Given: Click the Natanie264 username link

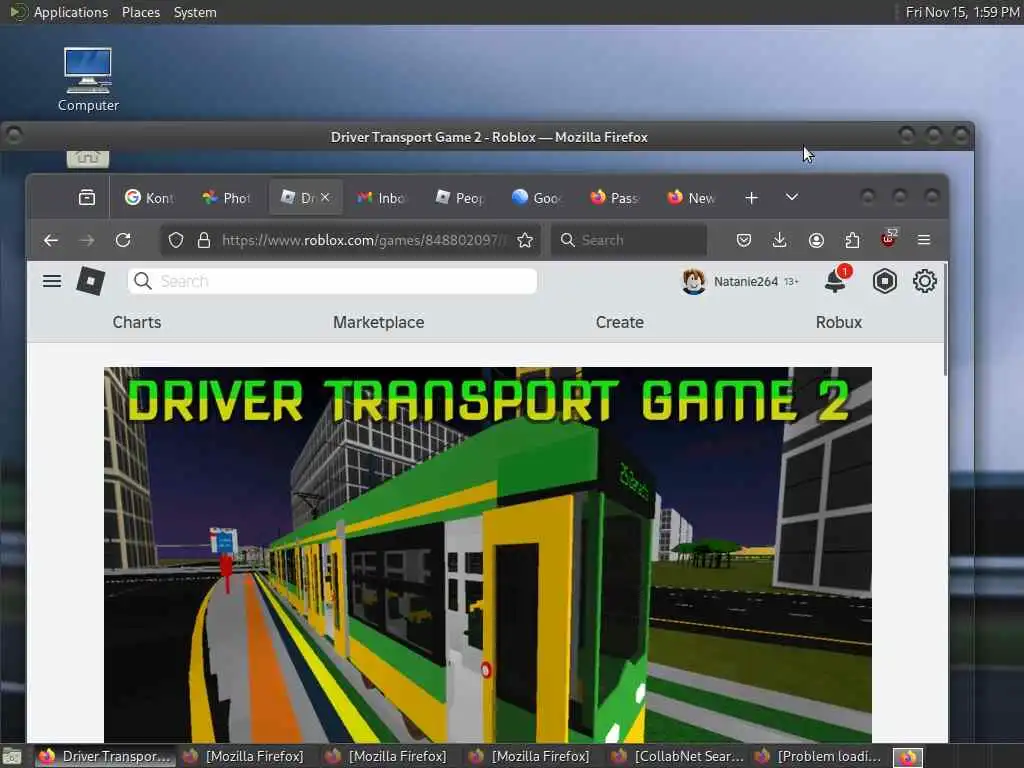Looking at the screenshot, I should pyautogui.click(x=746, y=281).
